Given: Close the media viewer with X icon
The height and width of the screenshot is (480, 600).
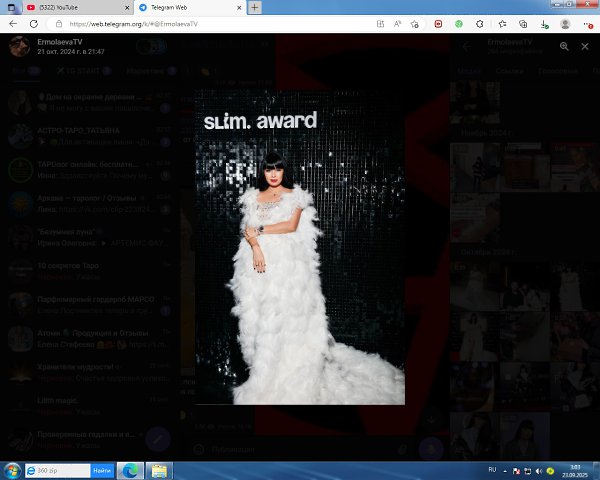Looking at the screenshot, I should pyautogui.click(x=585, y=46).
